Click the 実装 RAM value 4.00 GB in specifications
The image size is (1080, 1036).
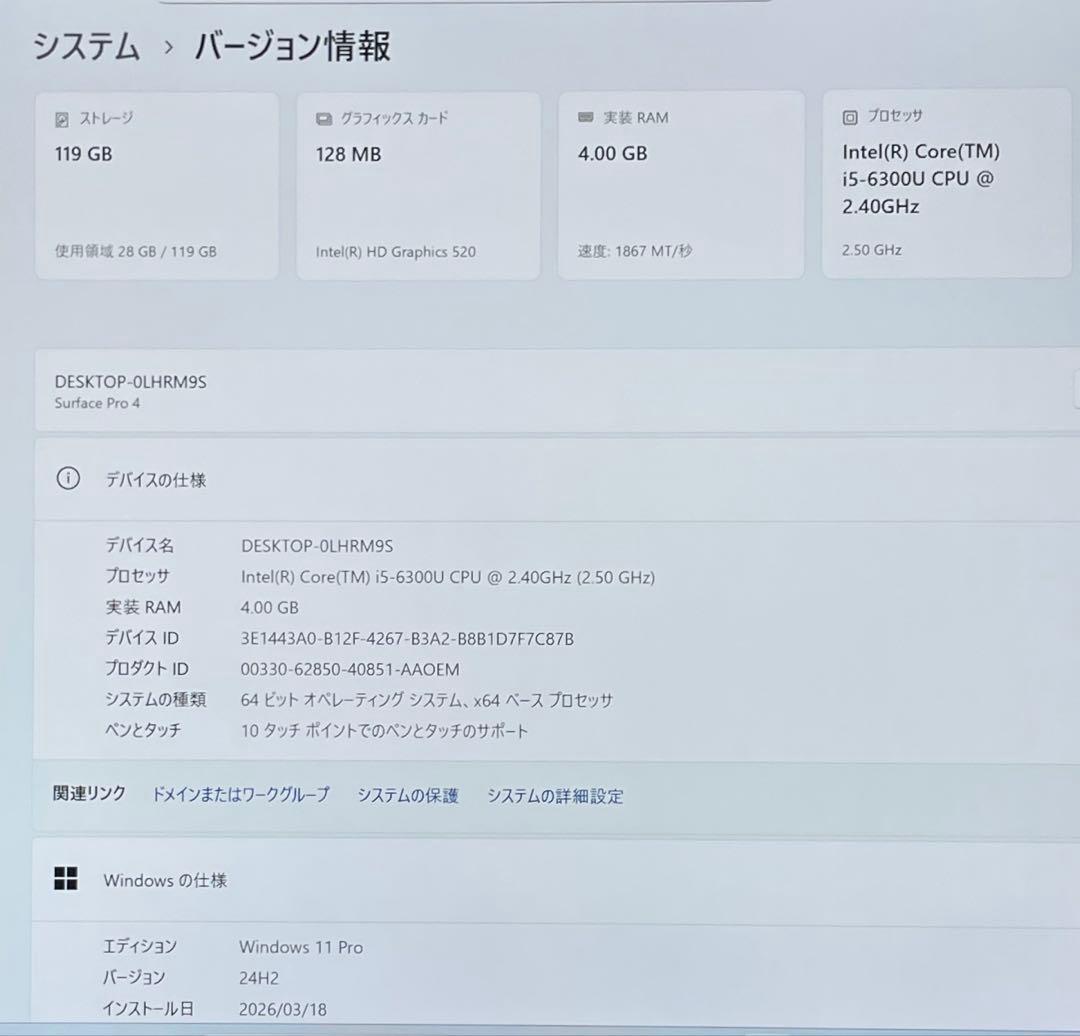pyautogui.click(x=269, y=608)
